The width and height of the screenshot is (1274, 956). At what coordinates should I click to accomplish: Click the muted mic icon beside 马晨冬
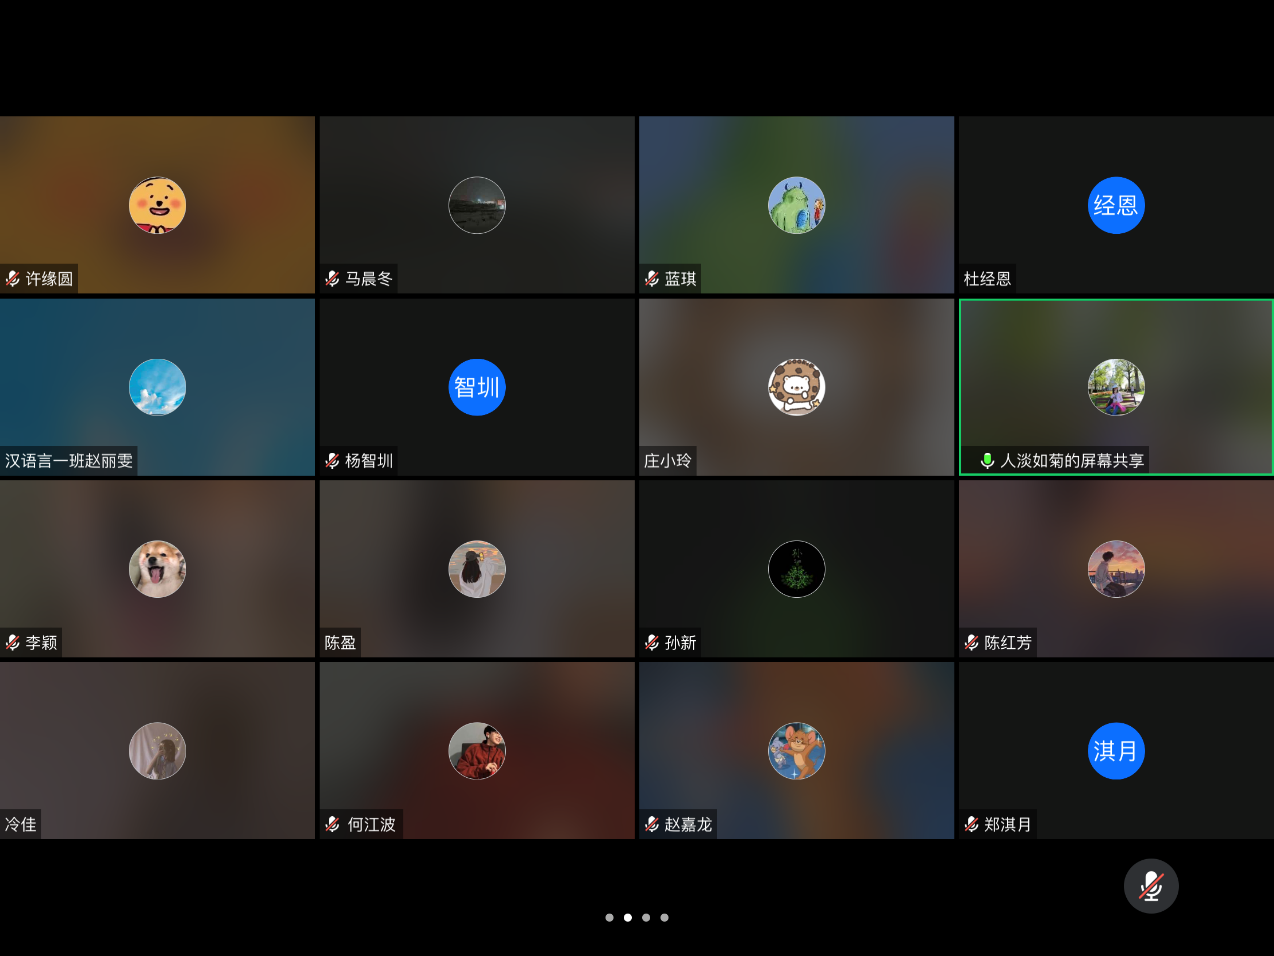pyautogui.click(x=332, y=279)
